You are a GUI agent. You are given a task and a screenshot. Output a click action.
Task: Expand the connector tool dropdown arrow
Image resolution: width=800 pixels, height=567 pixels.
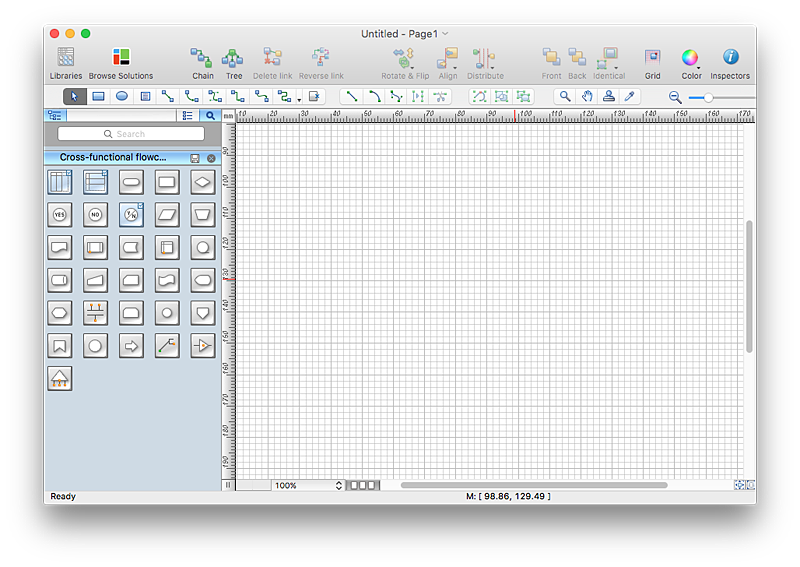pyautogui.click(x=299, y=99)
